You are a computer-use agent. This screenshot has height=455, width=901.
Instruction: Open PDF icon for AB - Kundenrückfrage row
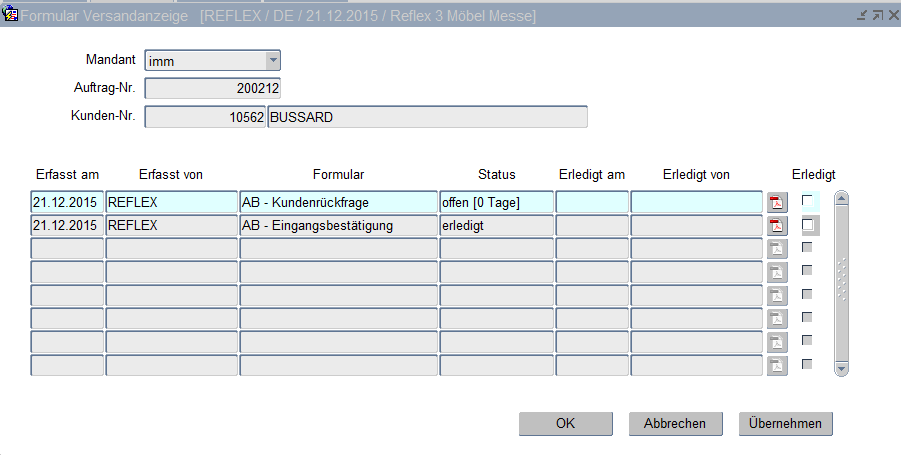tap(777, 202)
